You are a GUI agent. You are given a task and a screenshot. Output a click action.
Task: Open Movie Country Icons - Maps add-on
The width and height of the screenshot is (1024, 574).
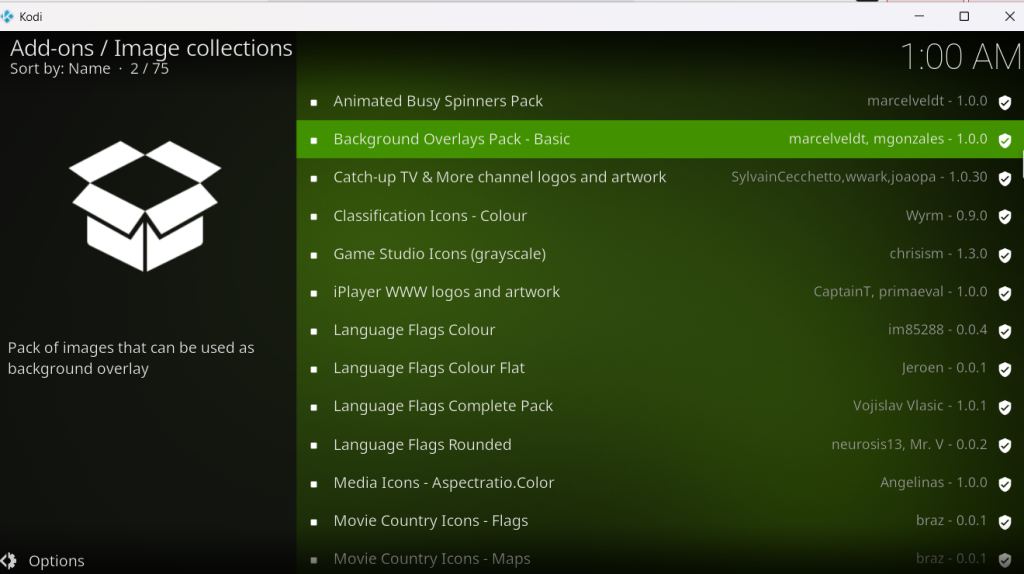click(x=660, y=558)
